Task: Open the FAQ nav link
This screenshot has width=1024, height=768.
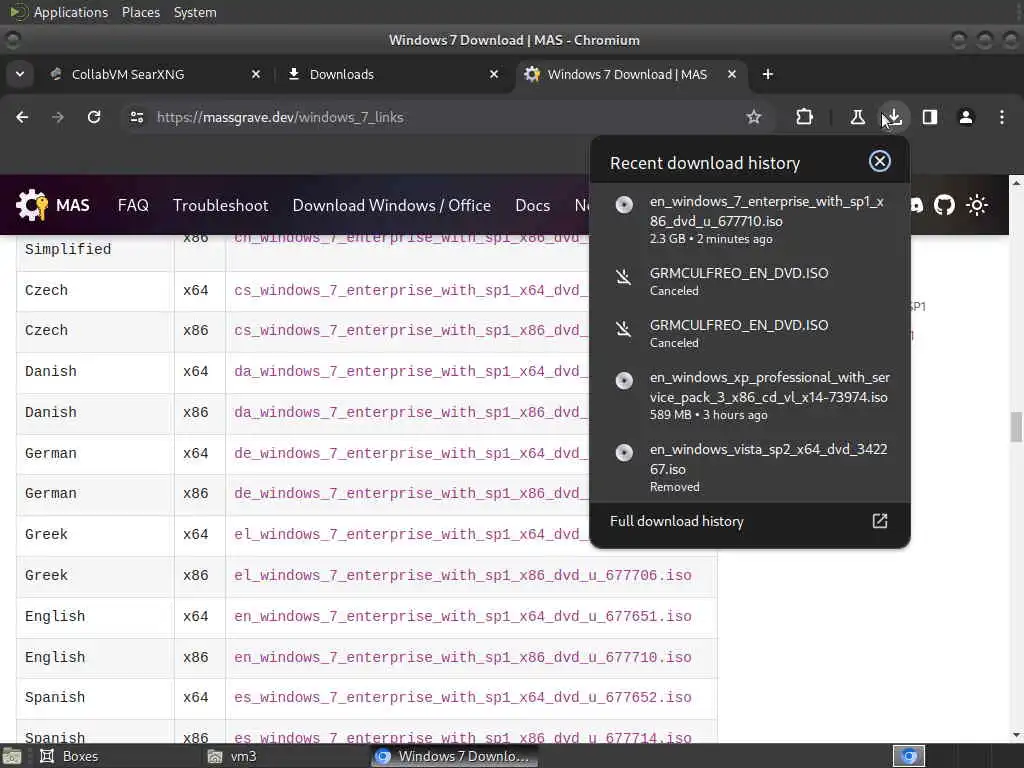Action: pyautogui.click(x=133, y=205)
